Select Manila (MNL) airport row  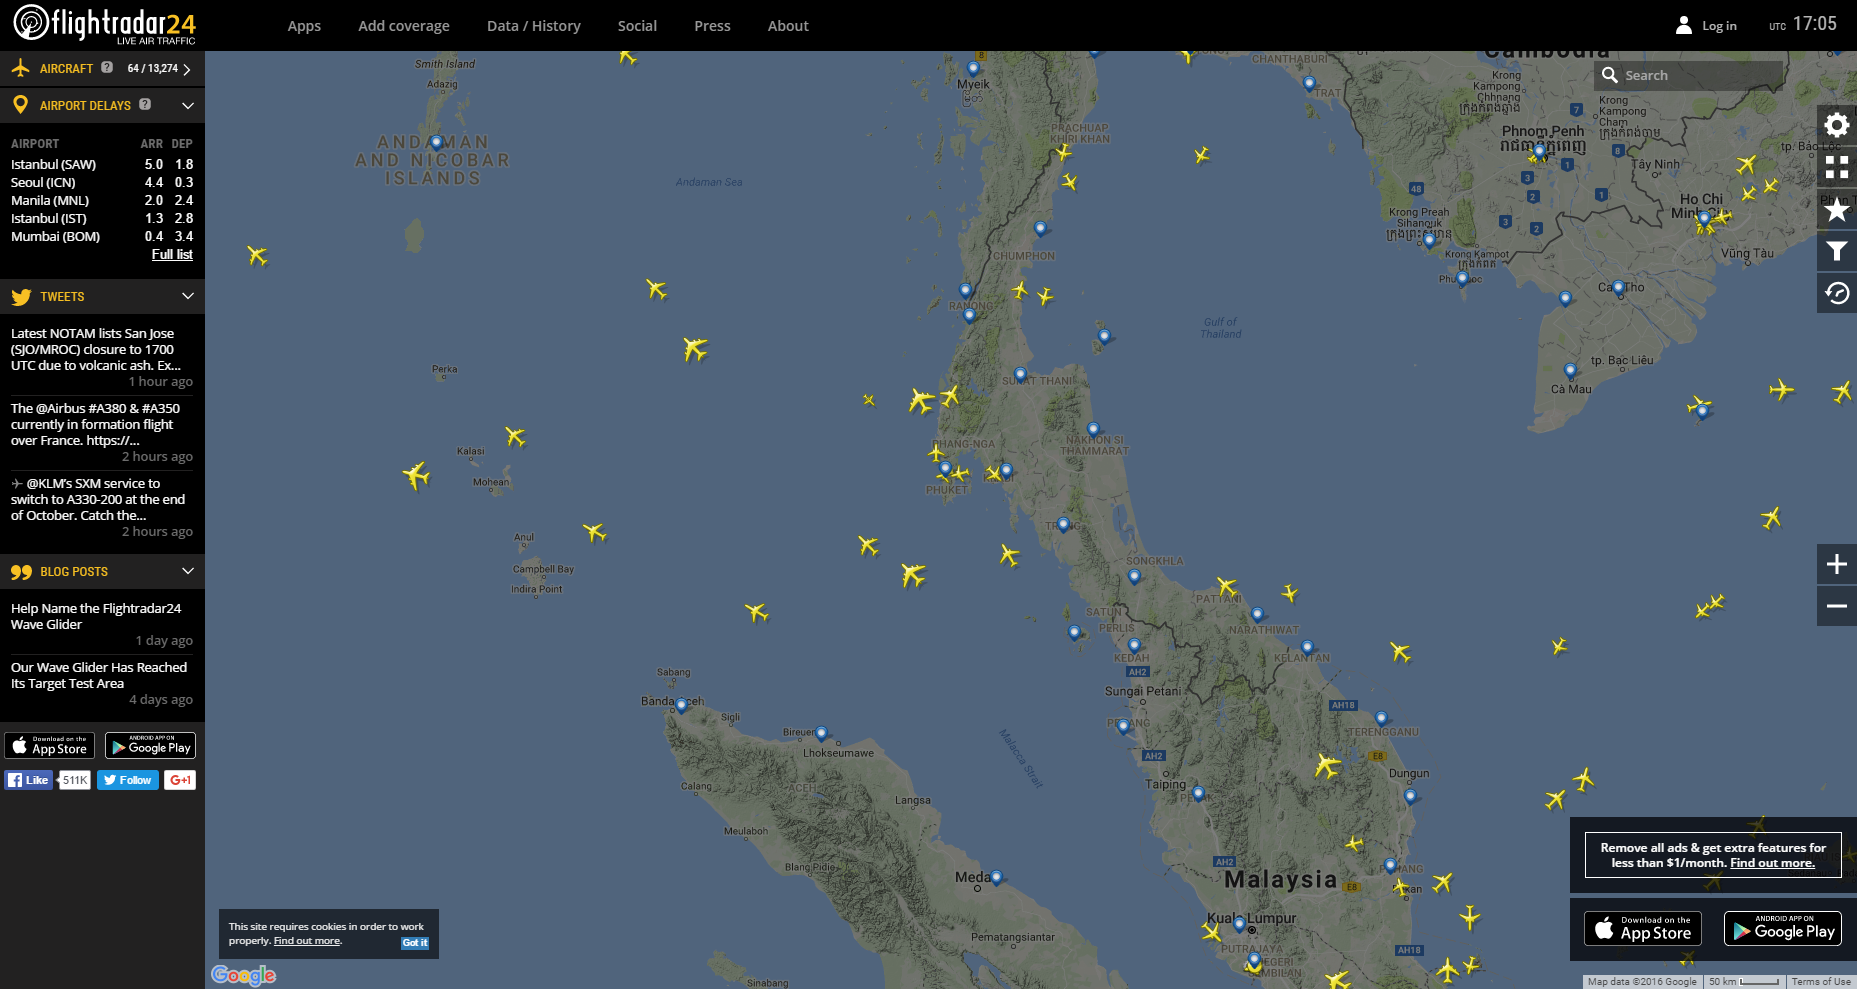coord(102,200)
